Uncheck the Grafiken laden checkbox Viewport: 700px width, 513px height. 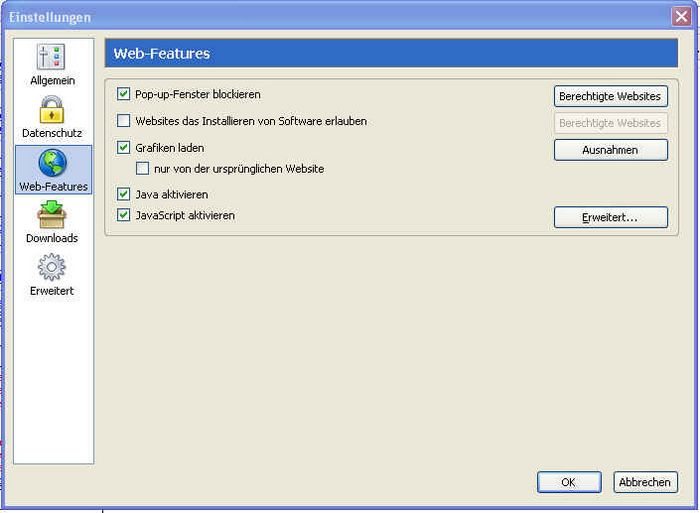(x=124, y=147)
